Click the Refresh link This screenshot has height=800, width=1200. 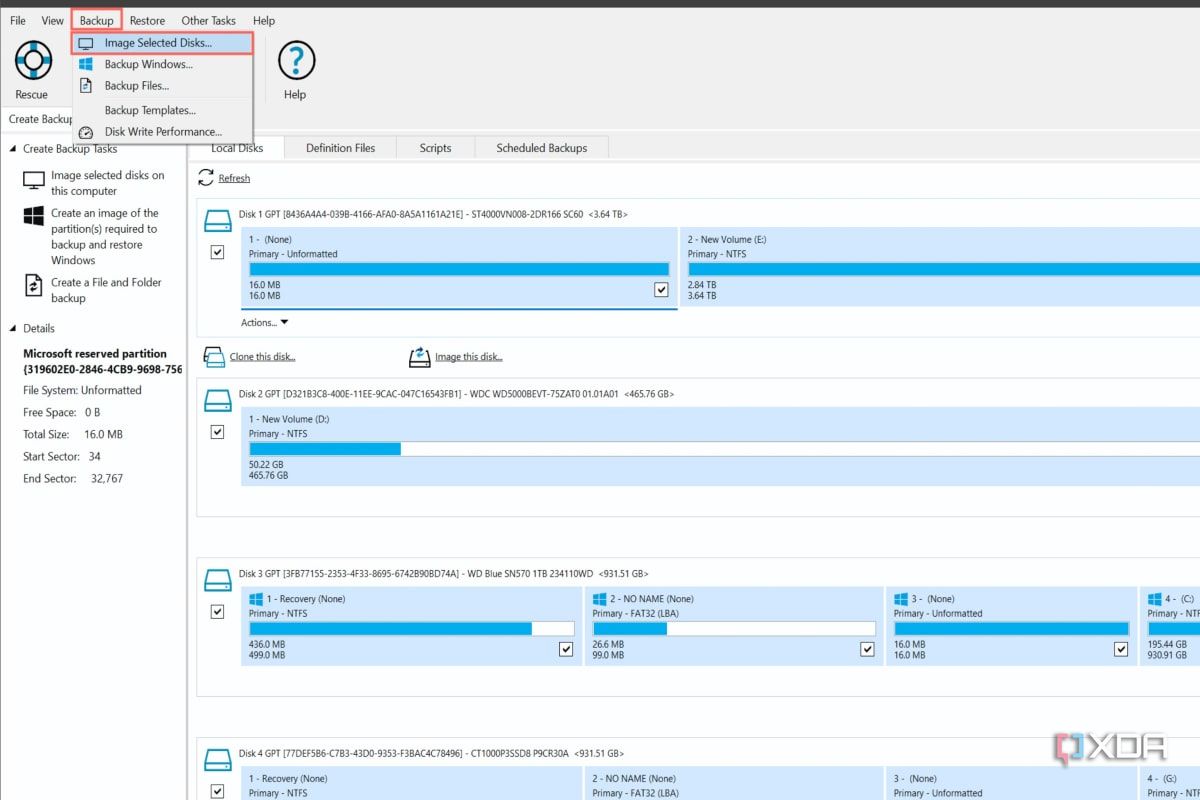click(x=234, y=178)
